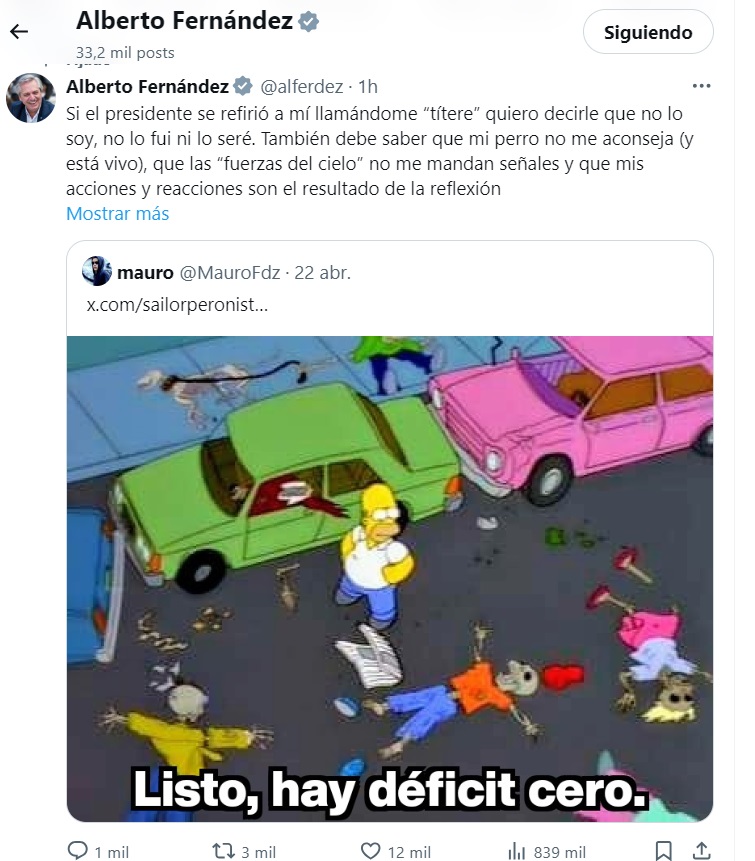The width and height of the screenshot is (755, 861).
Task: Click the verified badge beside header name
Action: coord(309,21)
